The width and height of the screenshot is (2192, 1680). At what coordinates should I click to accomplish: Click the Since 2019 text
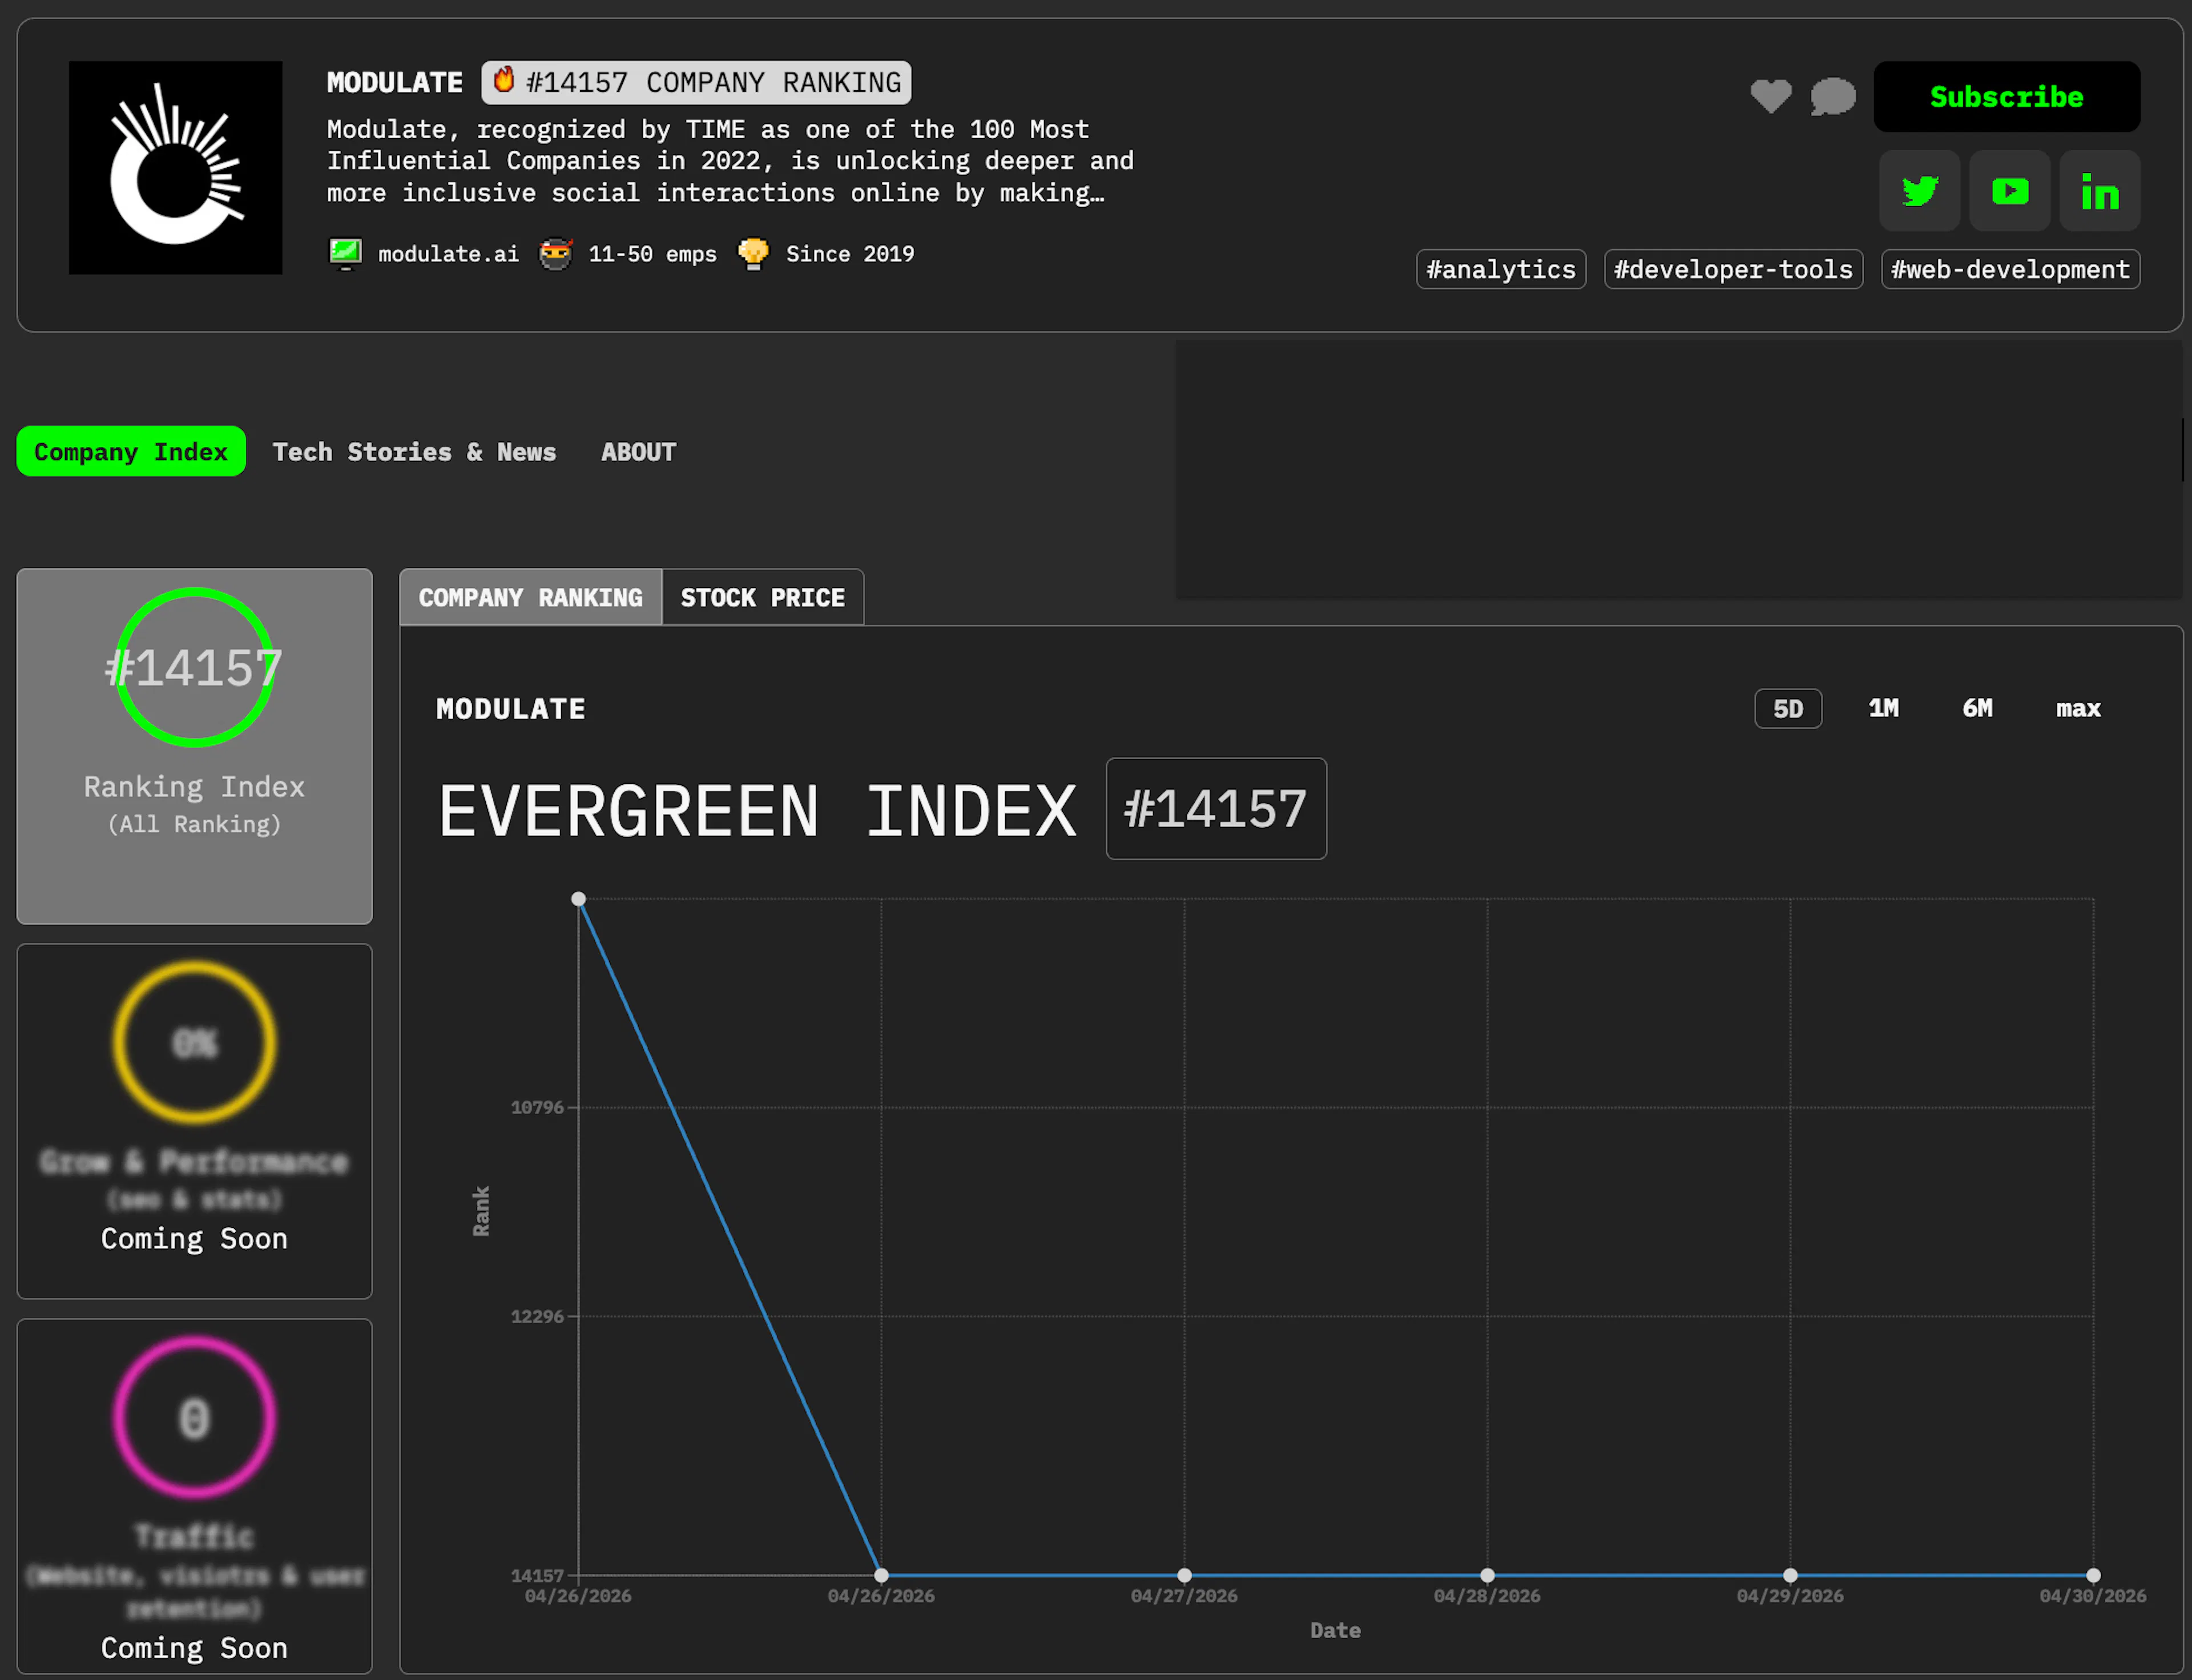pos(850,254)
